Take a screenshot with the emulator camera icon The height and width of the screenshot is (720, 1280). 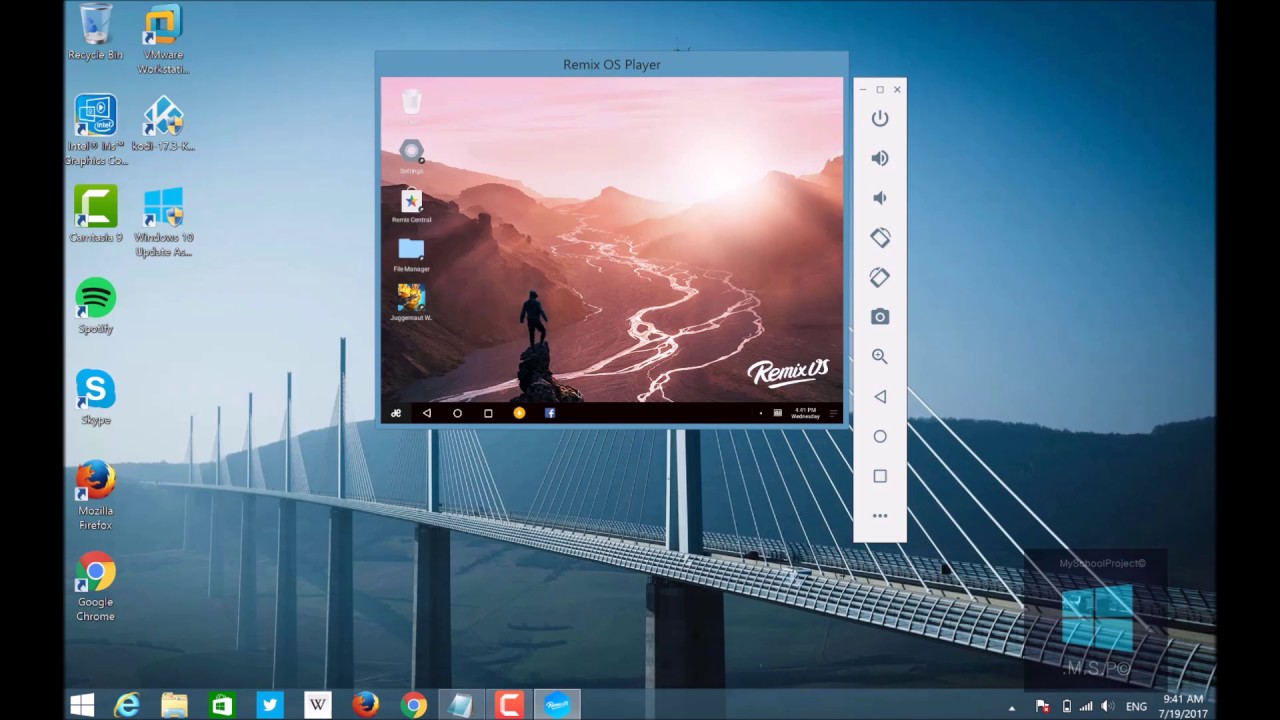(x=880, y=317)
